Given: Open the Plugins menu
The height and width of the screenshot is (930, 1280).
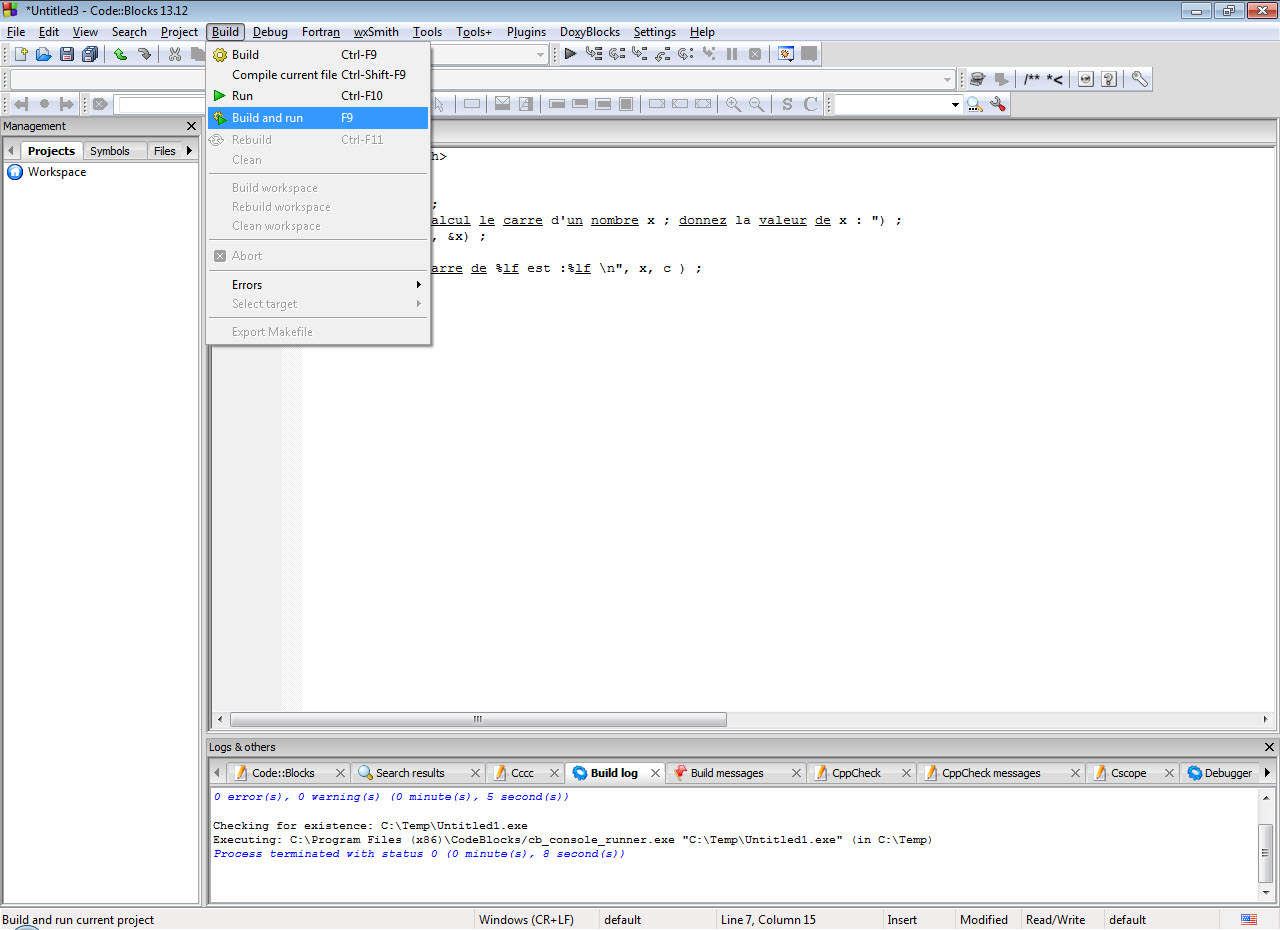Looking at the screenshot, I should click(x=526, y=32).
